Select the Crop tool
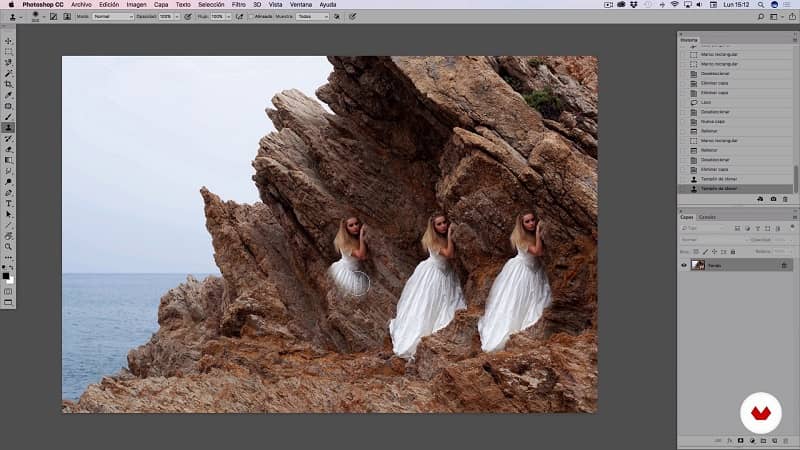 pyautogui.click(x=8, y=84)
